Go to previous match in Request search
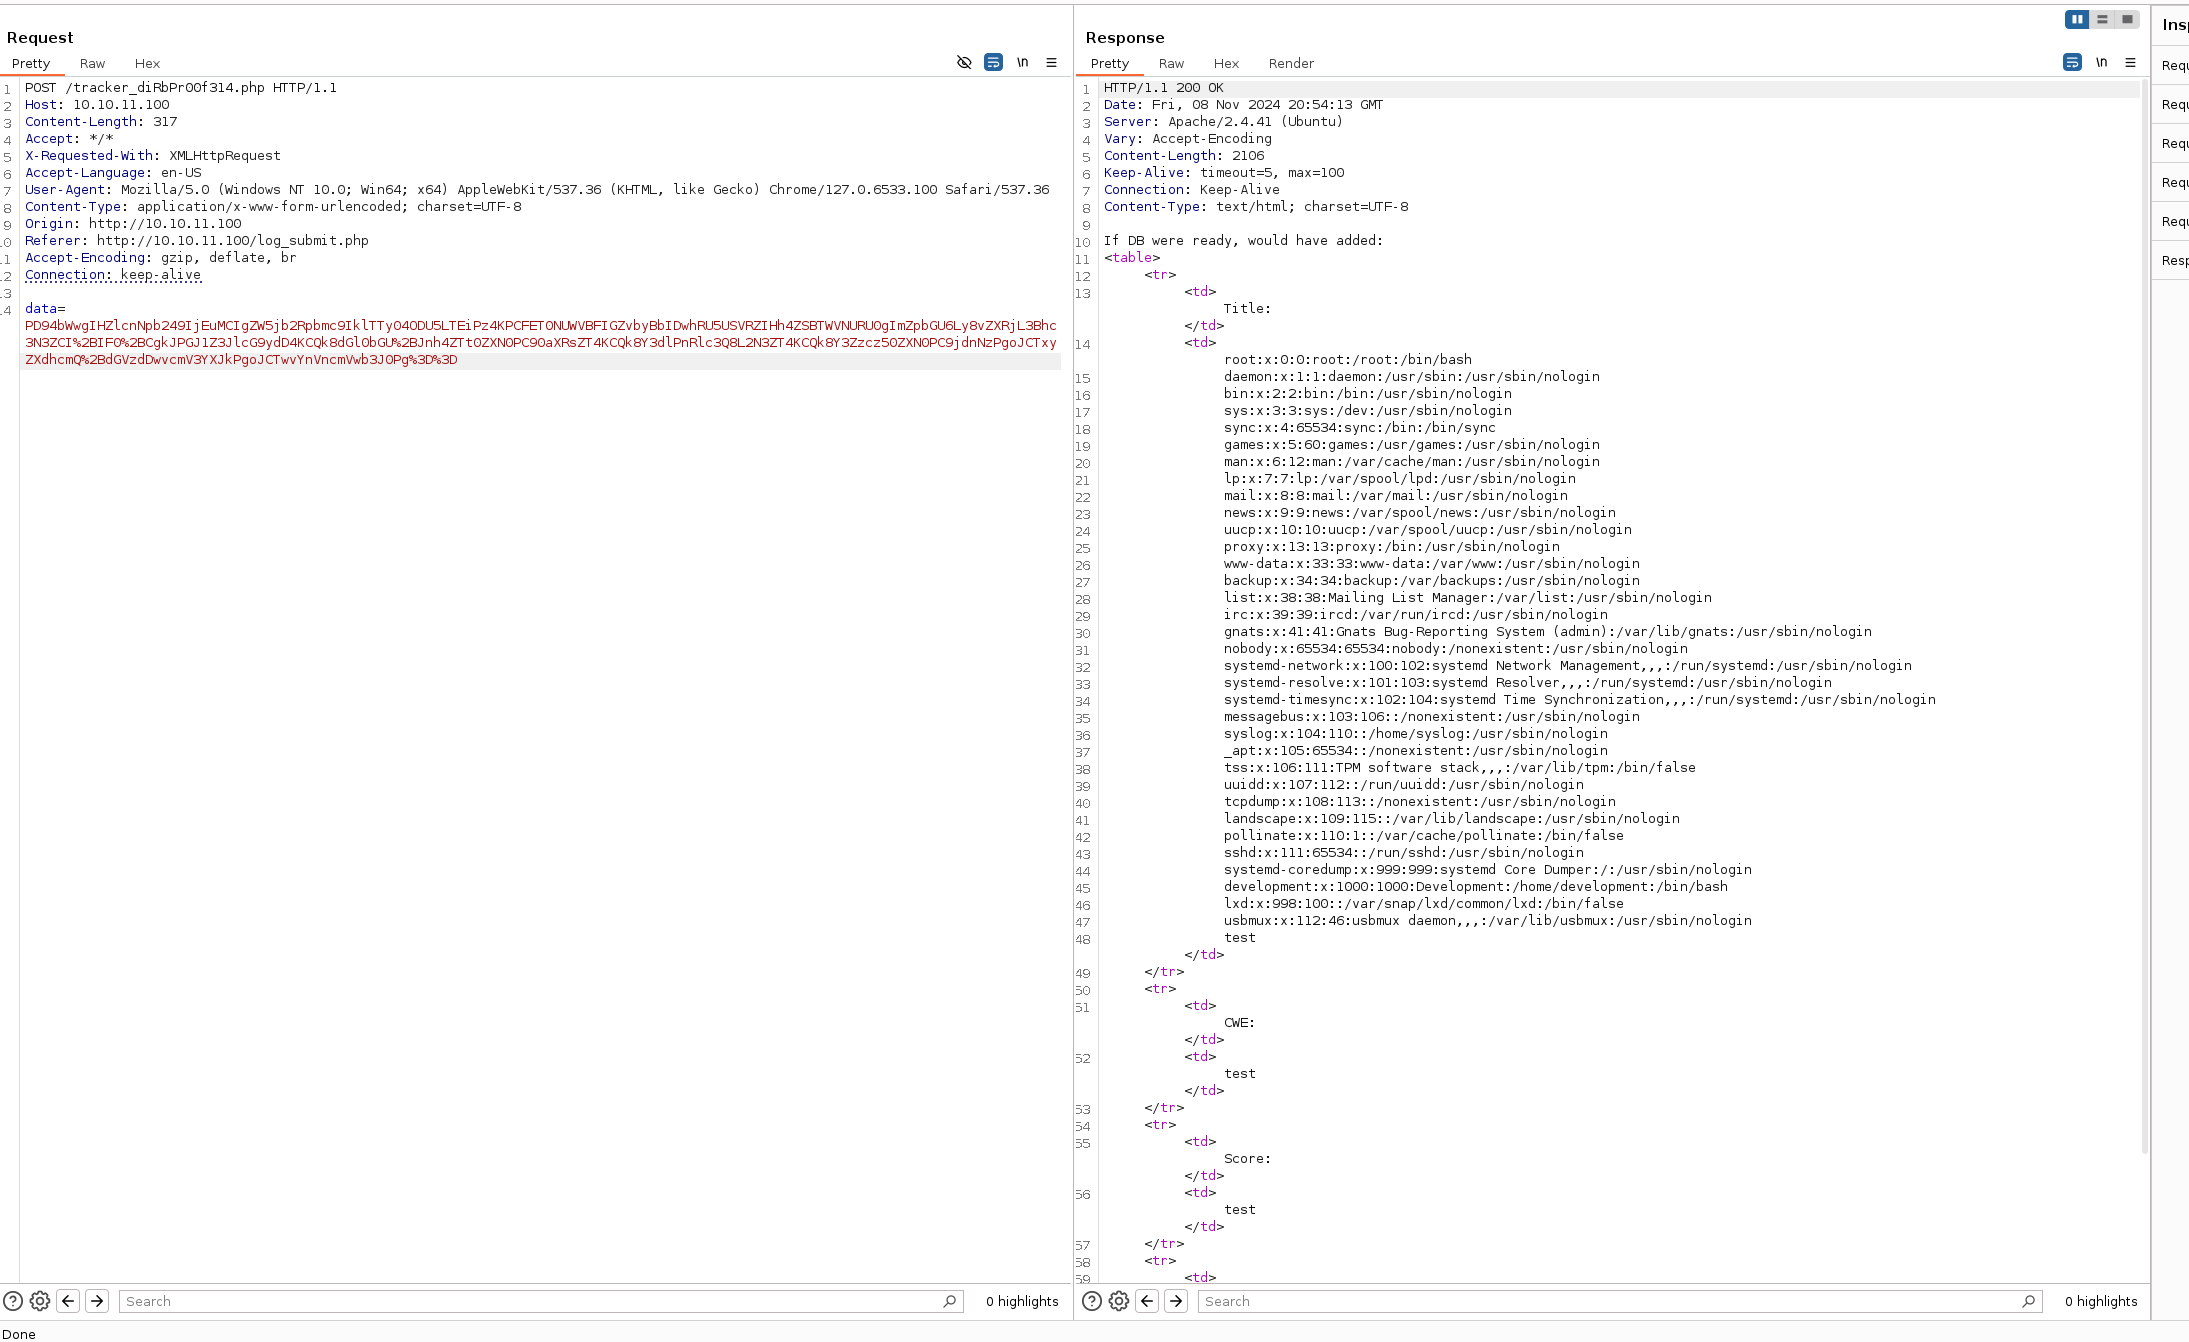 (x=68, y=1301)
